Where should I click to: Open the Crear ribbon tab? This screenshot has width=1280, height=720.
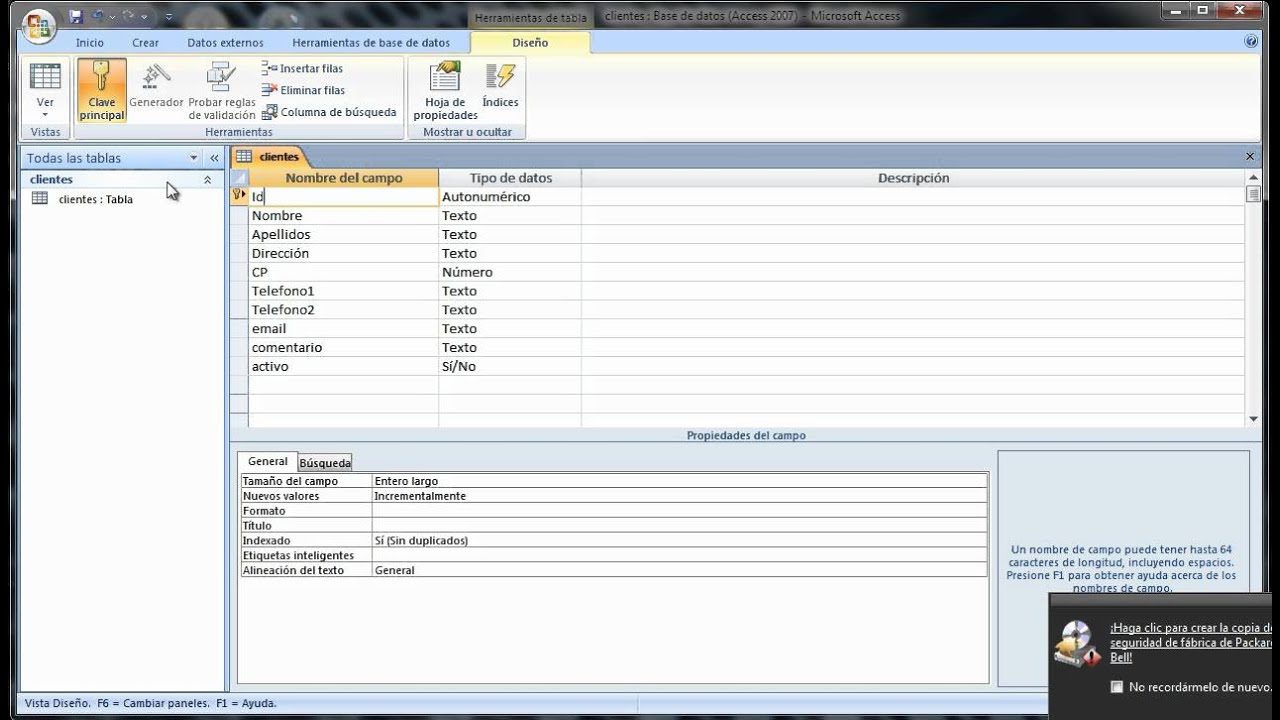[x=146, y=43]
